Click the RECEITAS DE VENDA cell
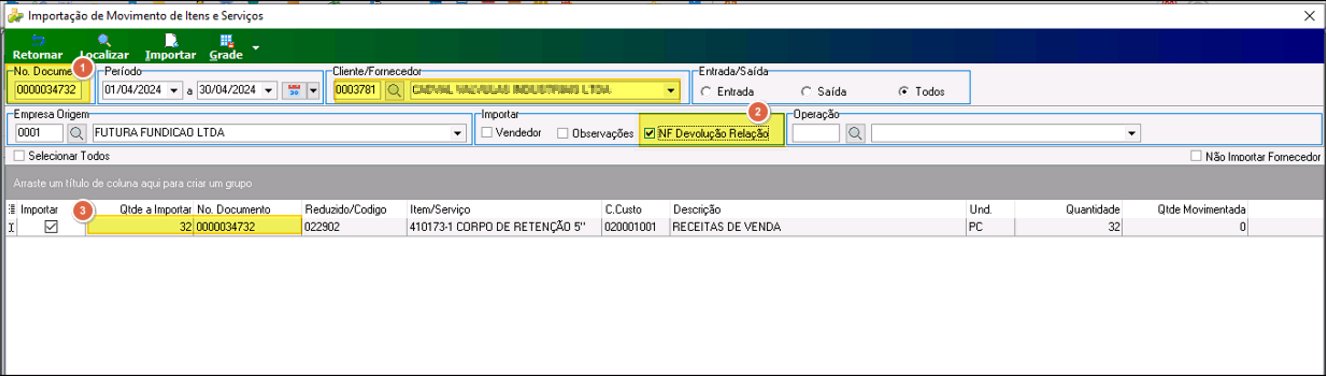The height and width of the screenshot is (376, 1326). 817,227
